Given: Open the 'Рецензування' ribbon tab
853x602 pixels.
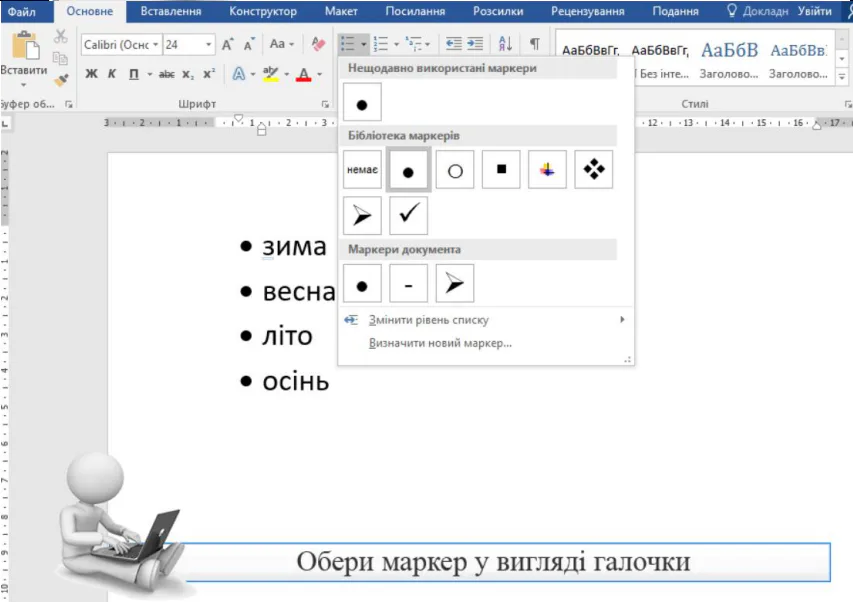Looking at the screenshot, I should [x=589, y=12].
